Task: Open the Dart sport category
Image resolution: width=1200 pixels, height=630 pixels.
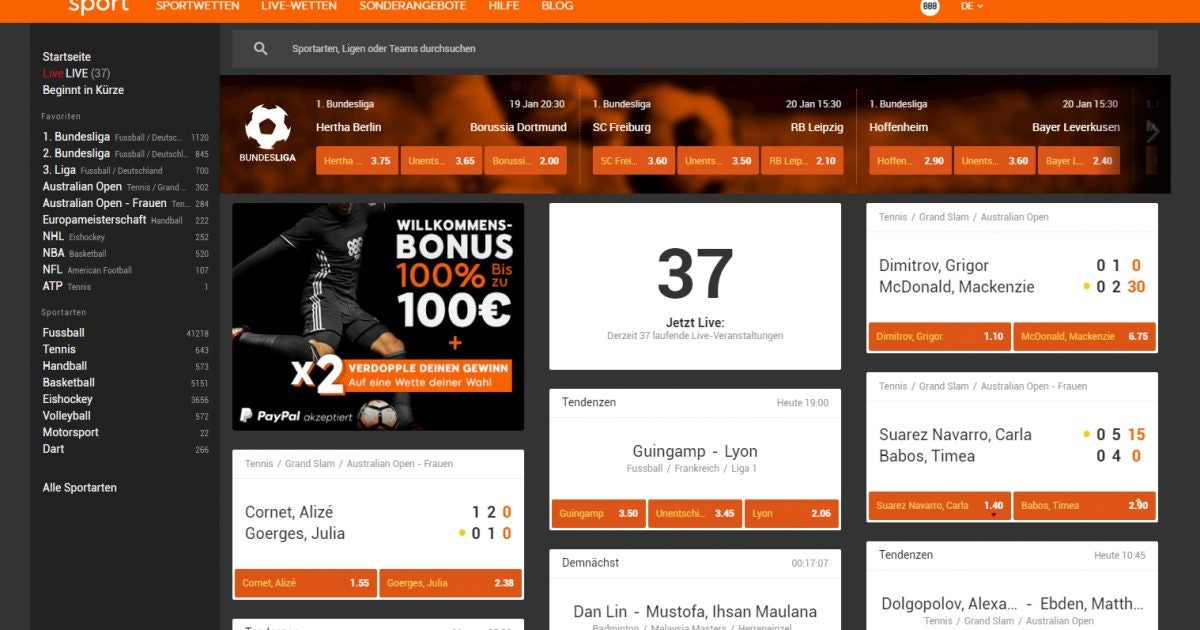Action: (125, 449)
